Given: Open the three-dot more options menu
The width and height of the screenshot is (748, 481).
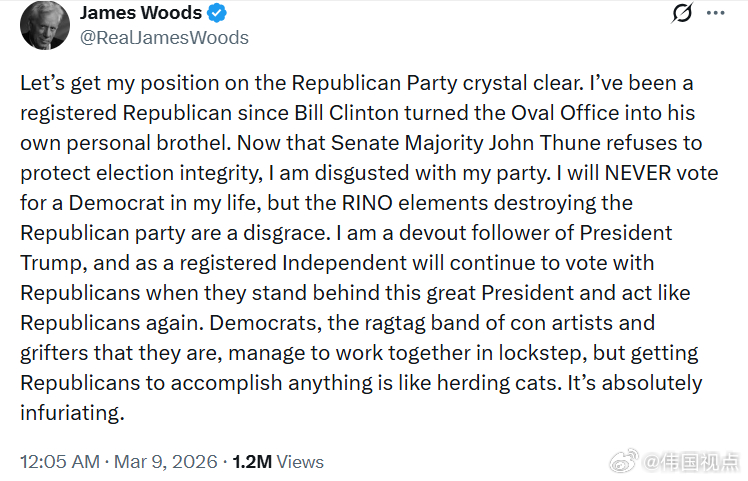Looking at the screenshot, I should (x=716, y=15).
